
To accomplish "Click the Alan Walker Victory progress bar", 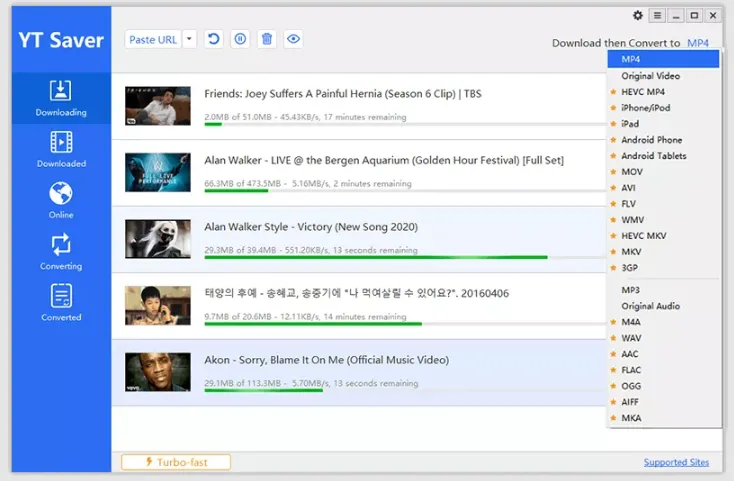I will coord(405,257).
